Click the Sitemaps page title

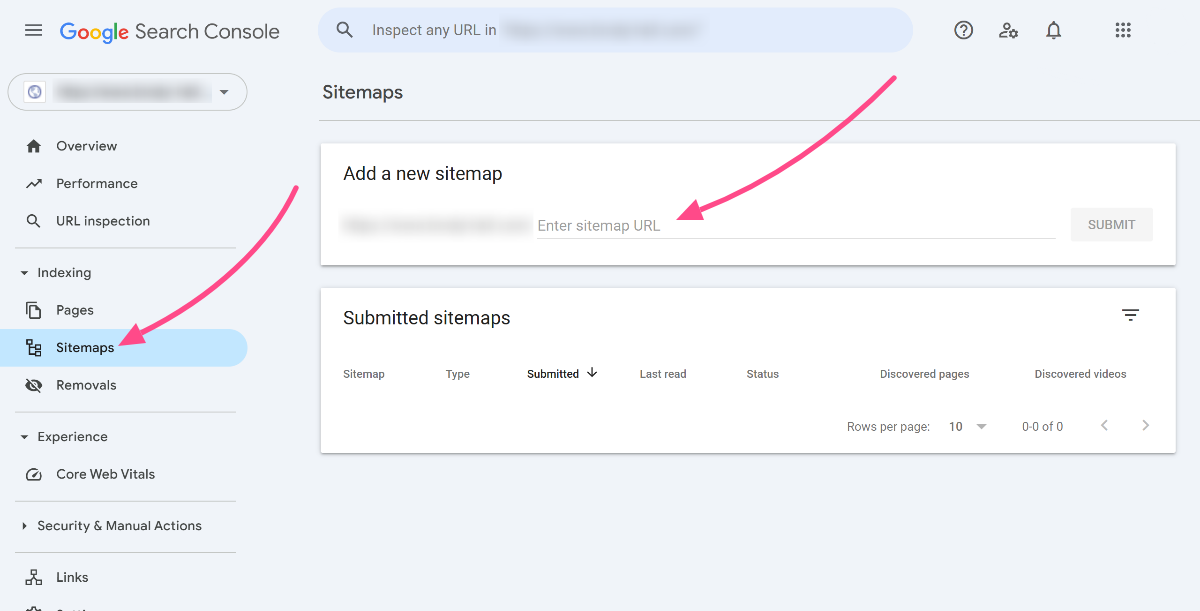pyautogui.click(x=363, y=92)
